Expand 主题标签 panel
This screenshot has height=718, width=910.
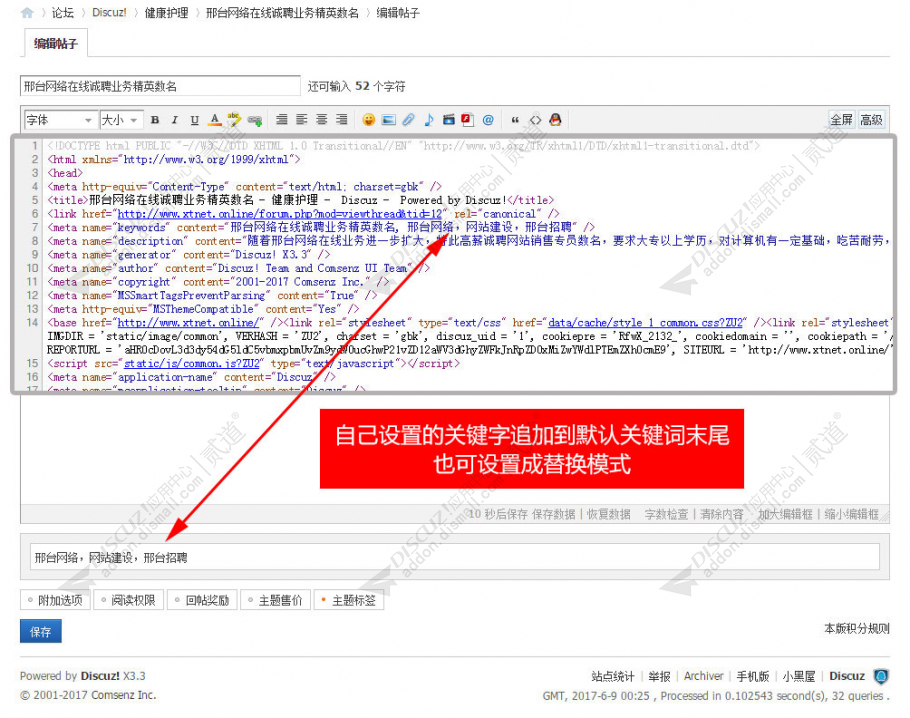349,600
